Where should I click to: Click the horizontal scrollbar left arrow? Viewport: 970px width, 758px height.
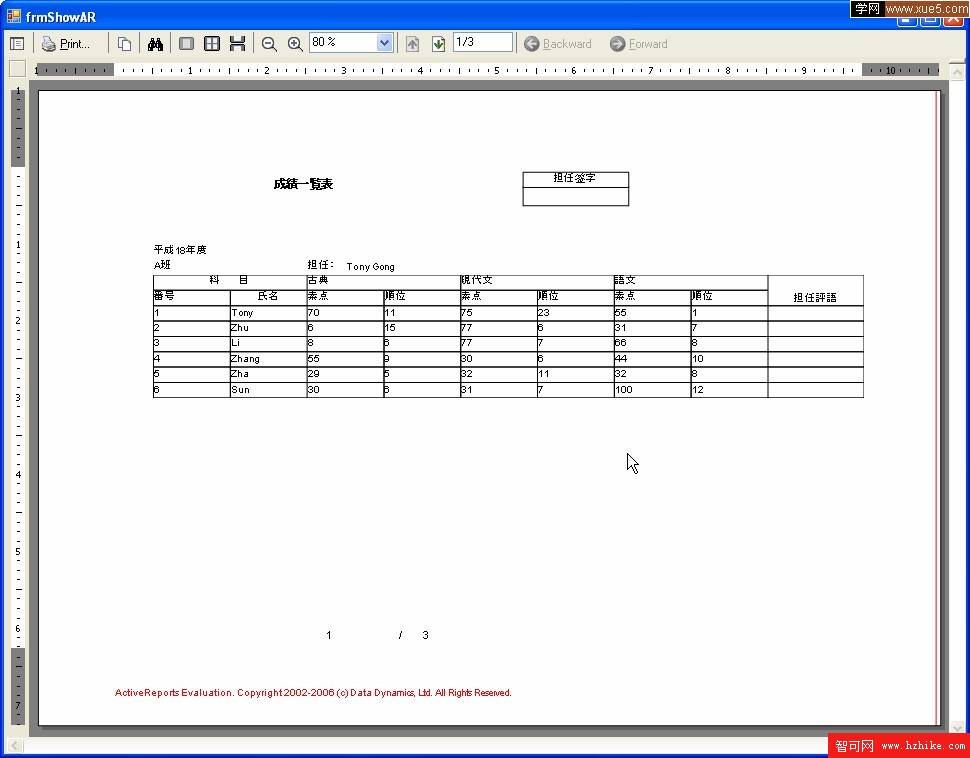(15, 746)
